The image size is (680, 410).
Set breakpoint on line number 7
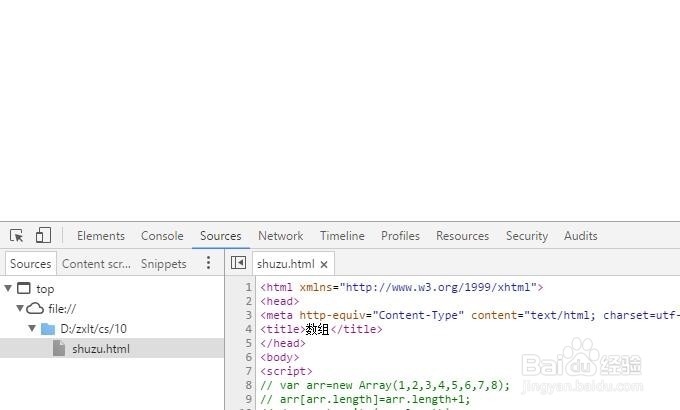(x=248, y=371)
